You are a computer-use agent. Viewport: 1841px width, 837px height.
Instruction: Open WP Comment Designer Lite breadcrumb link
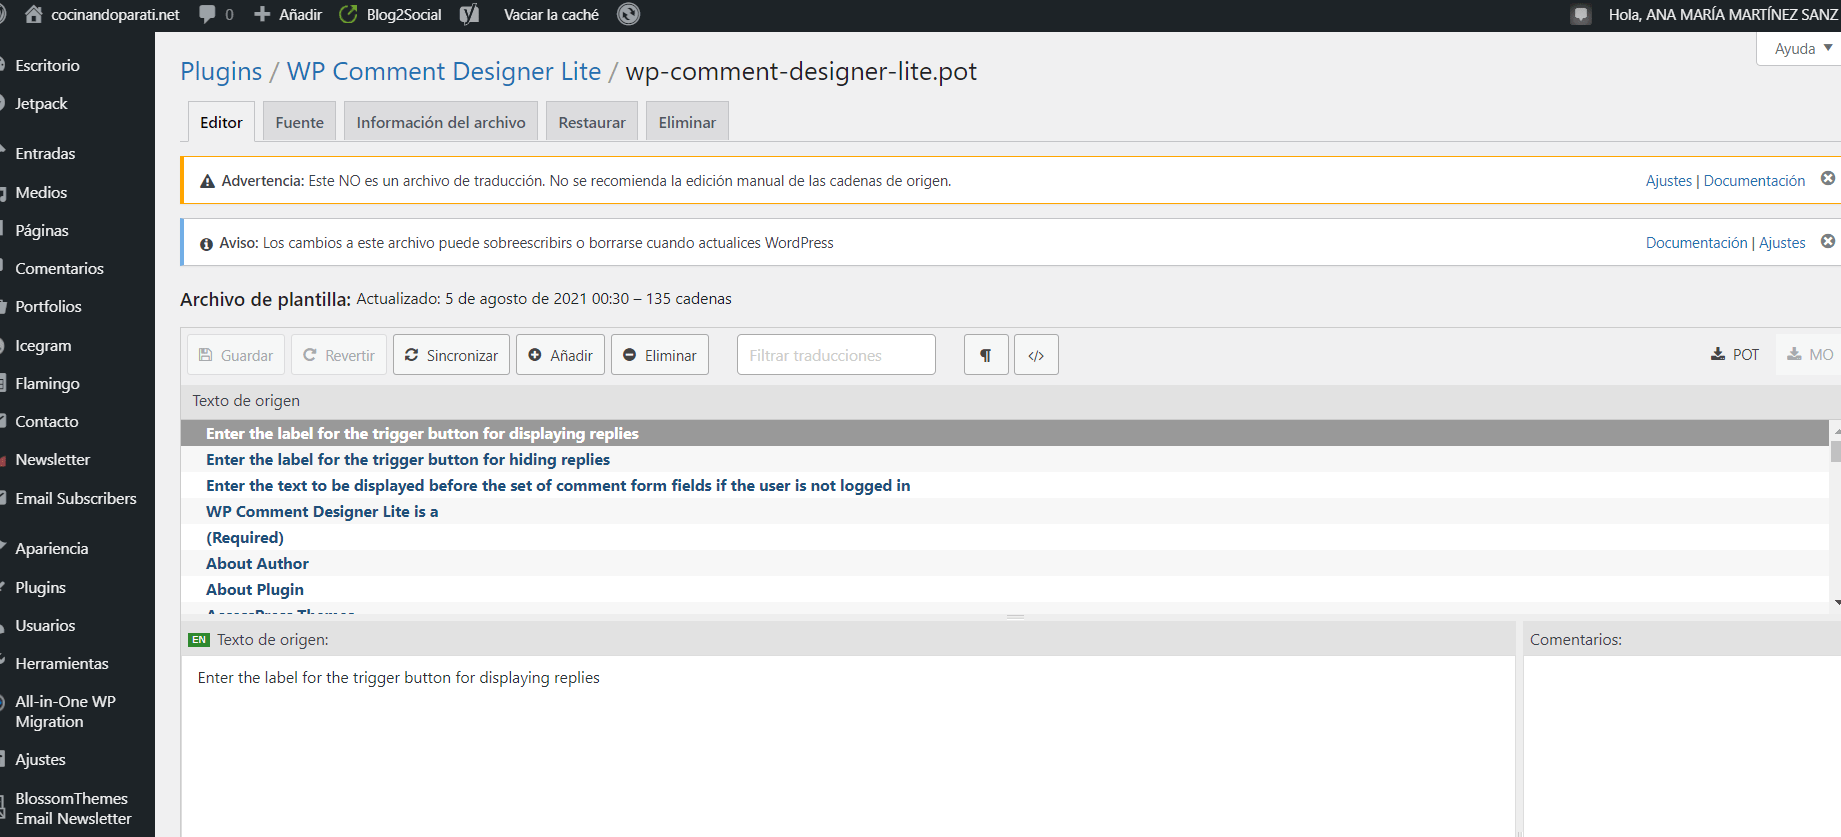[444, 72]
